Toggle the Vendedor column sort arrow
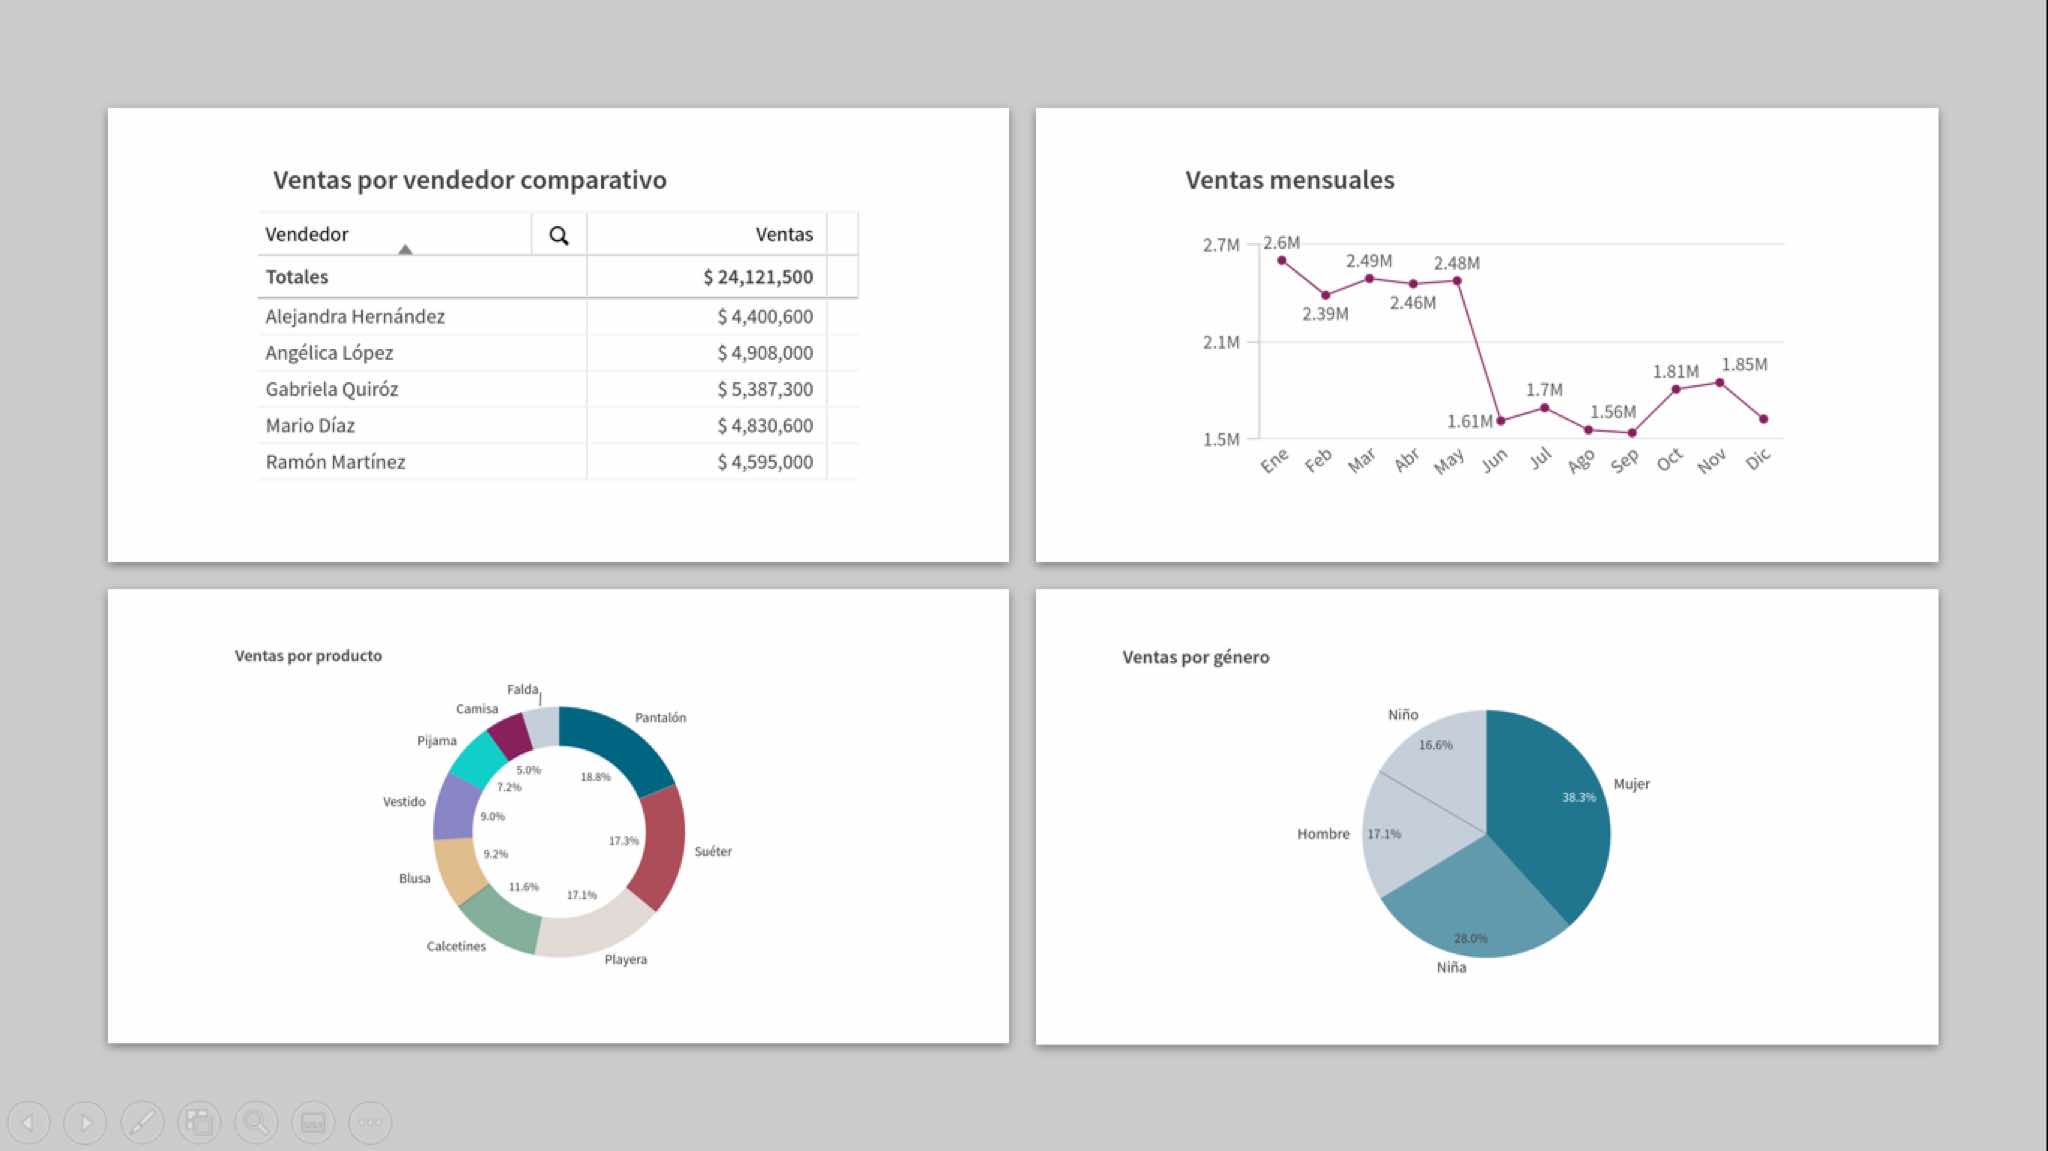 point(405,249)
